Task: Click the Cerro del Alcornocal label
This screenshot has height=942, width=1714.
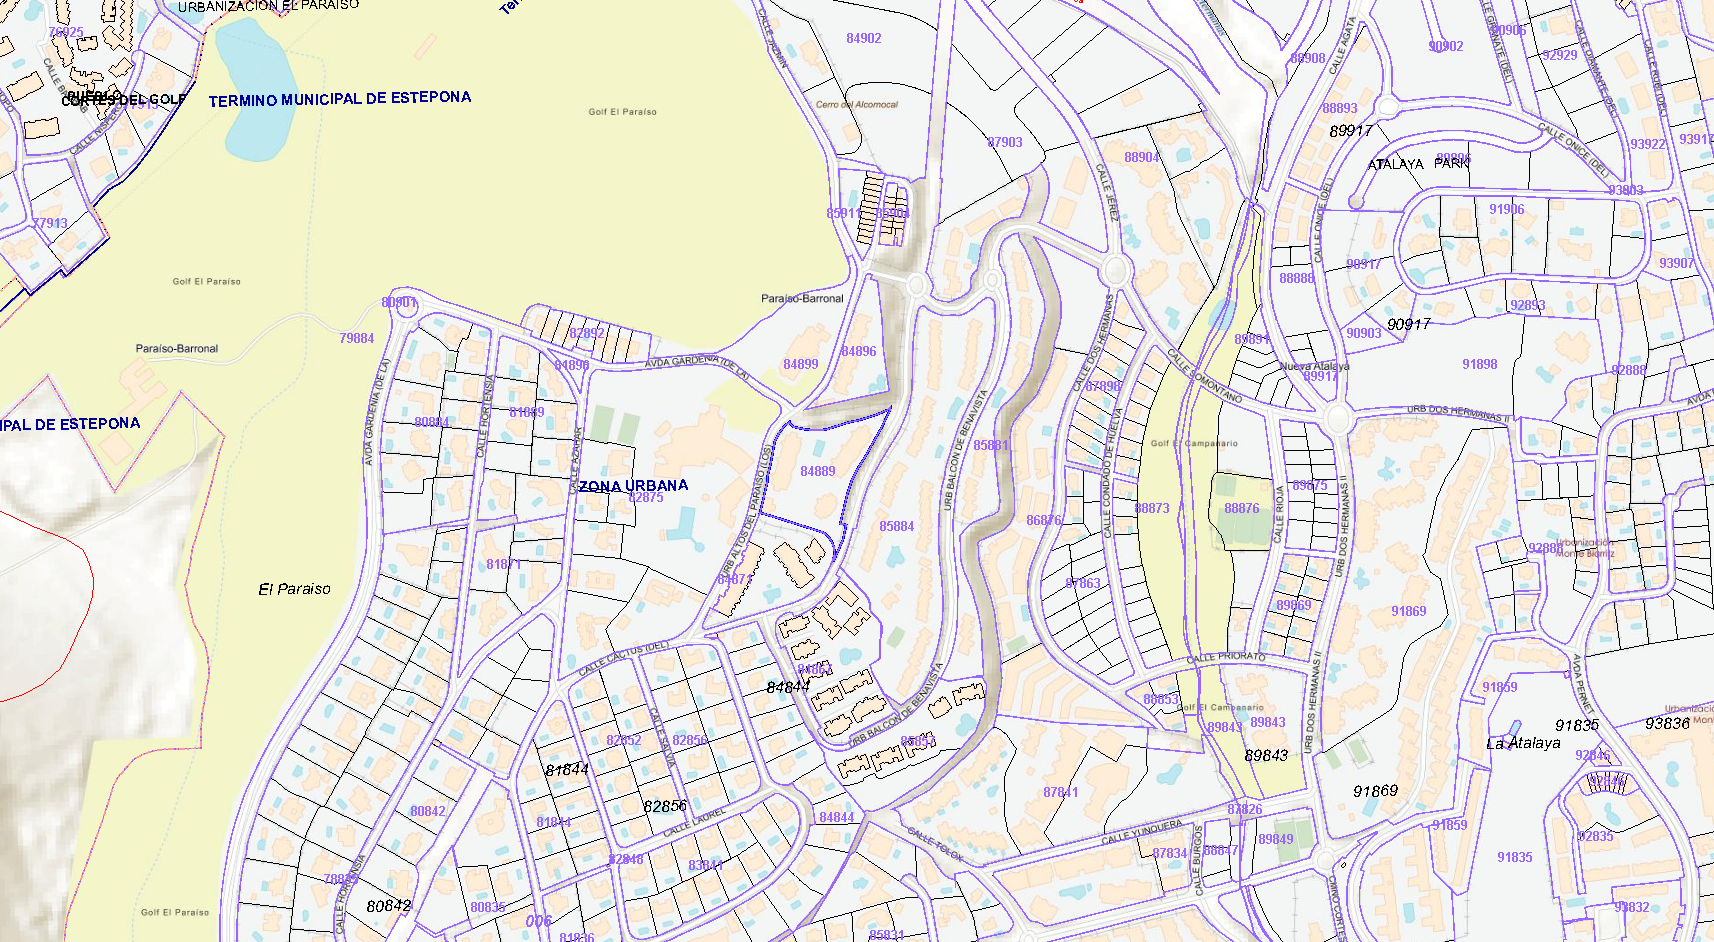Action: click(857, 104)
